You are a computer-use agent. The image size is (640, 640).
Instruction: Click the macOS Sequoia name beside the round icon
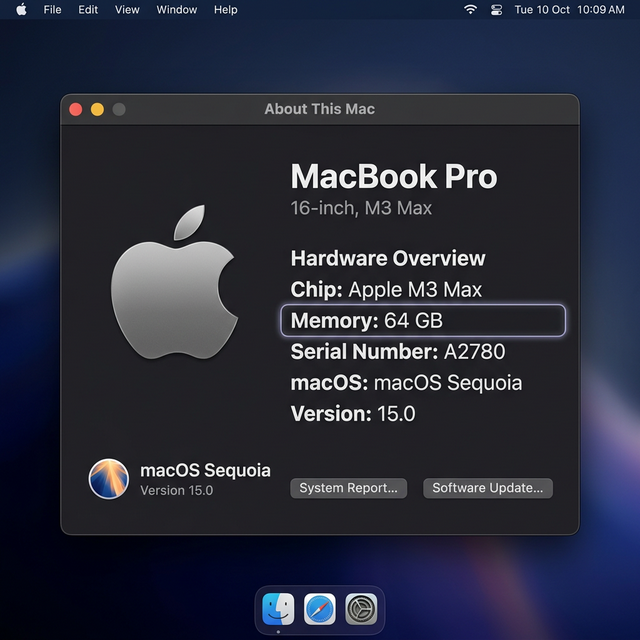[x=205, y=471]
